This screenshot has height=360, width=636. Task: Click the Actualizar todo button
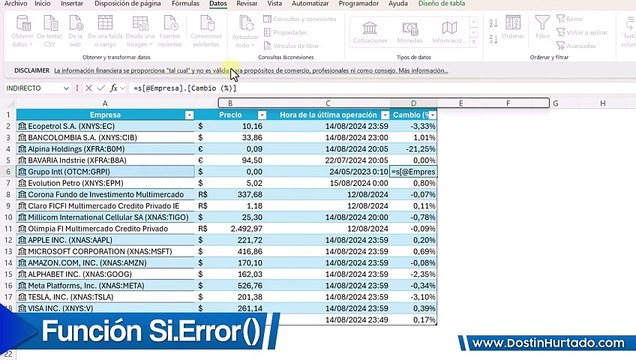(x=245, y=31)
